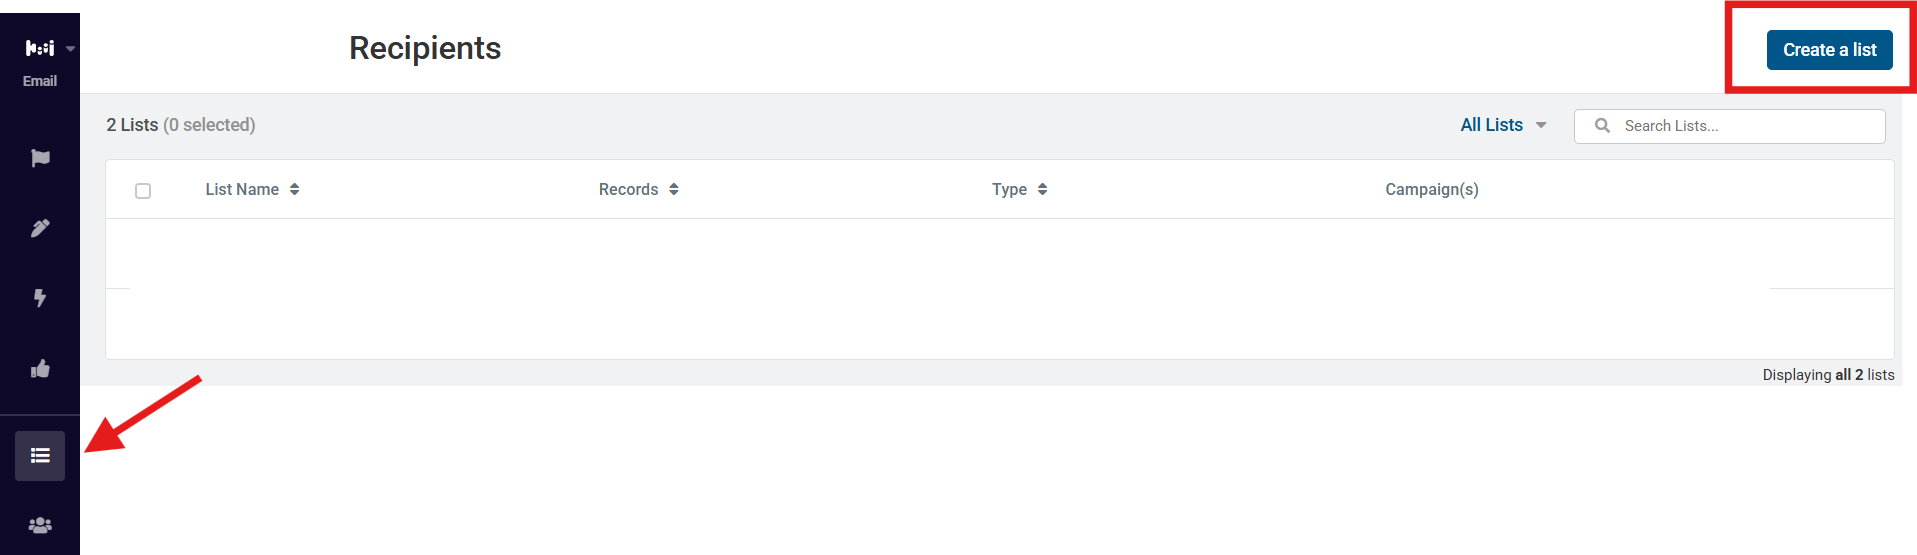Click the Create a list button
This screenshot has width=1917, height=555.
(1829, 50)
